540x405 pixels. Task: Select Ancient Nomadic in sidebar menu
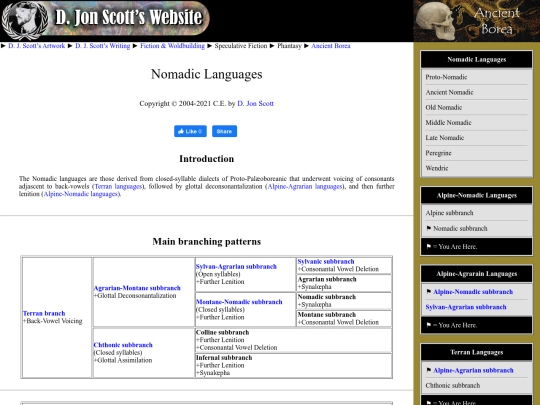tap(477, 92)
